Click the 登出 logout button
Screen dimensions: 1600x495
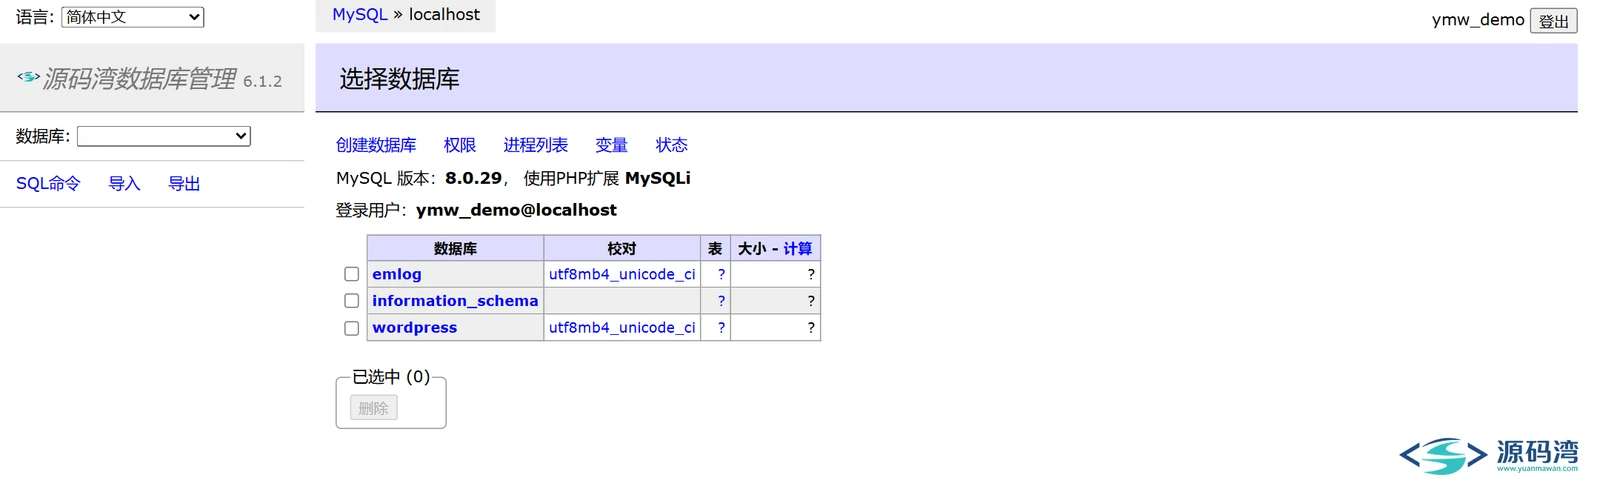pos(1554,21)
